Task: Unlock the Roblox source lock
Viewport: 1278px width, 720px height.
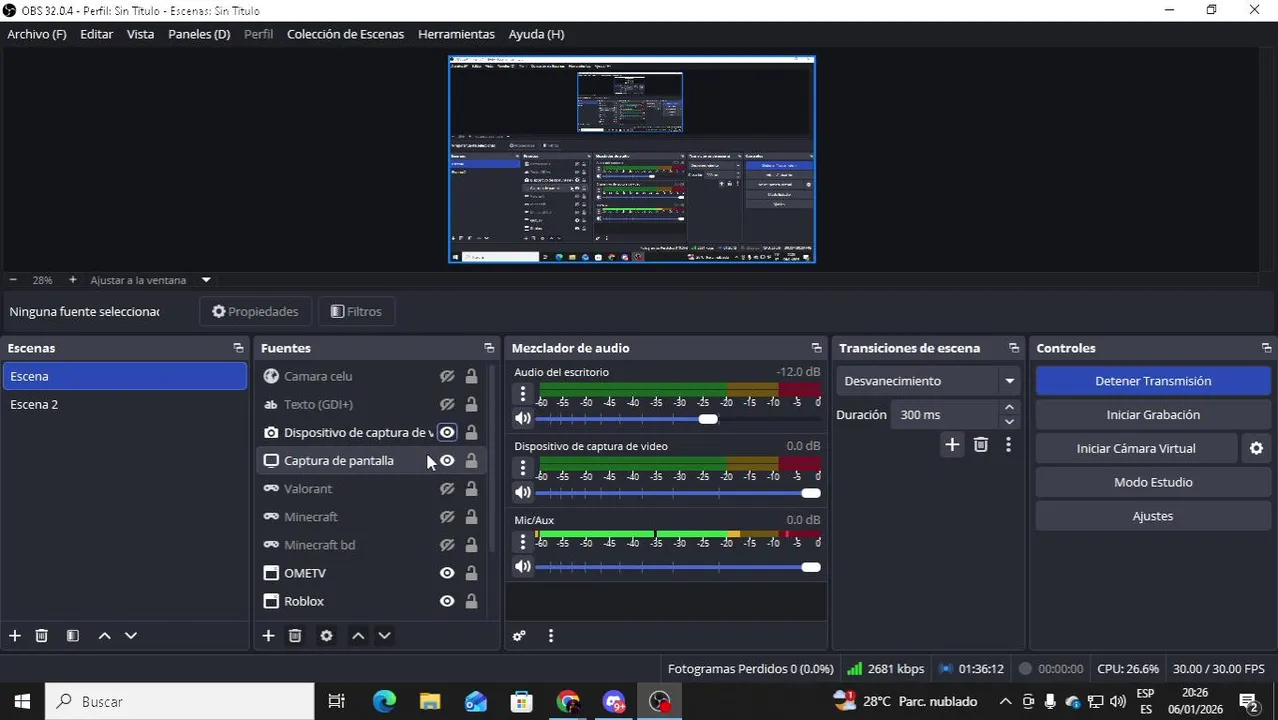Action: point(471,601)
